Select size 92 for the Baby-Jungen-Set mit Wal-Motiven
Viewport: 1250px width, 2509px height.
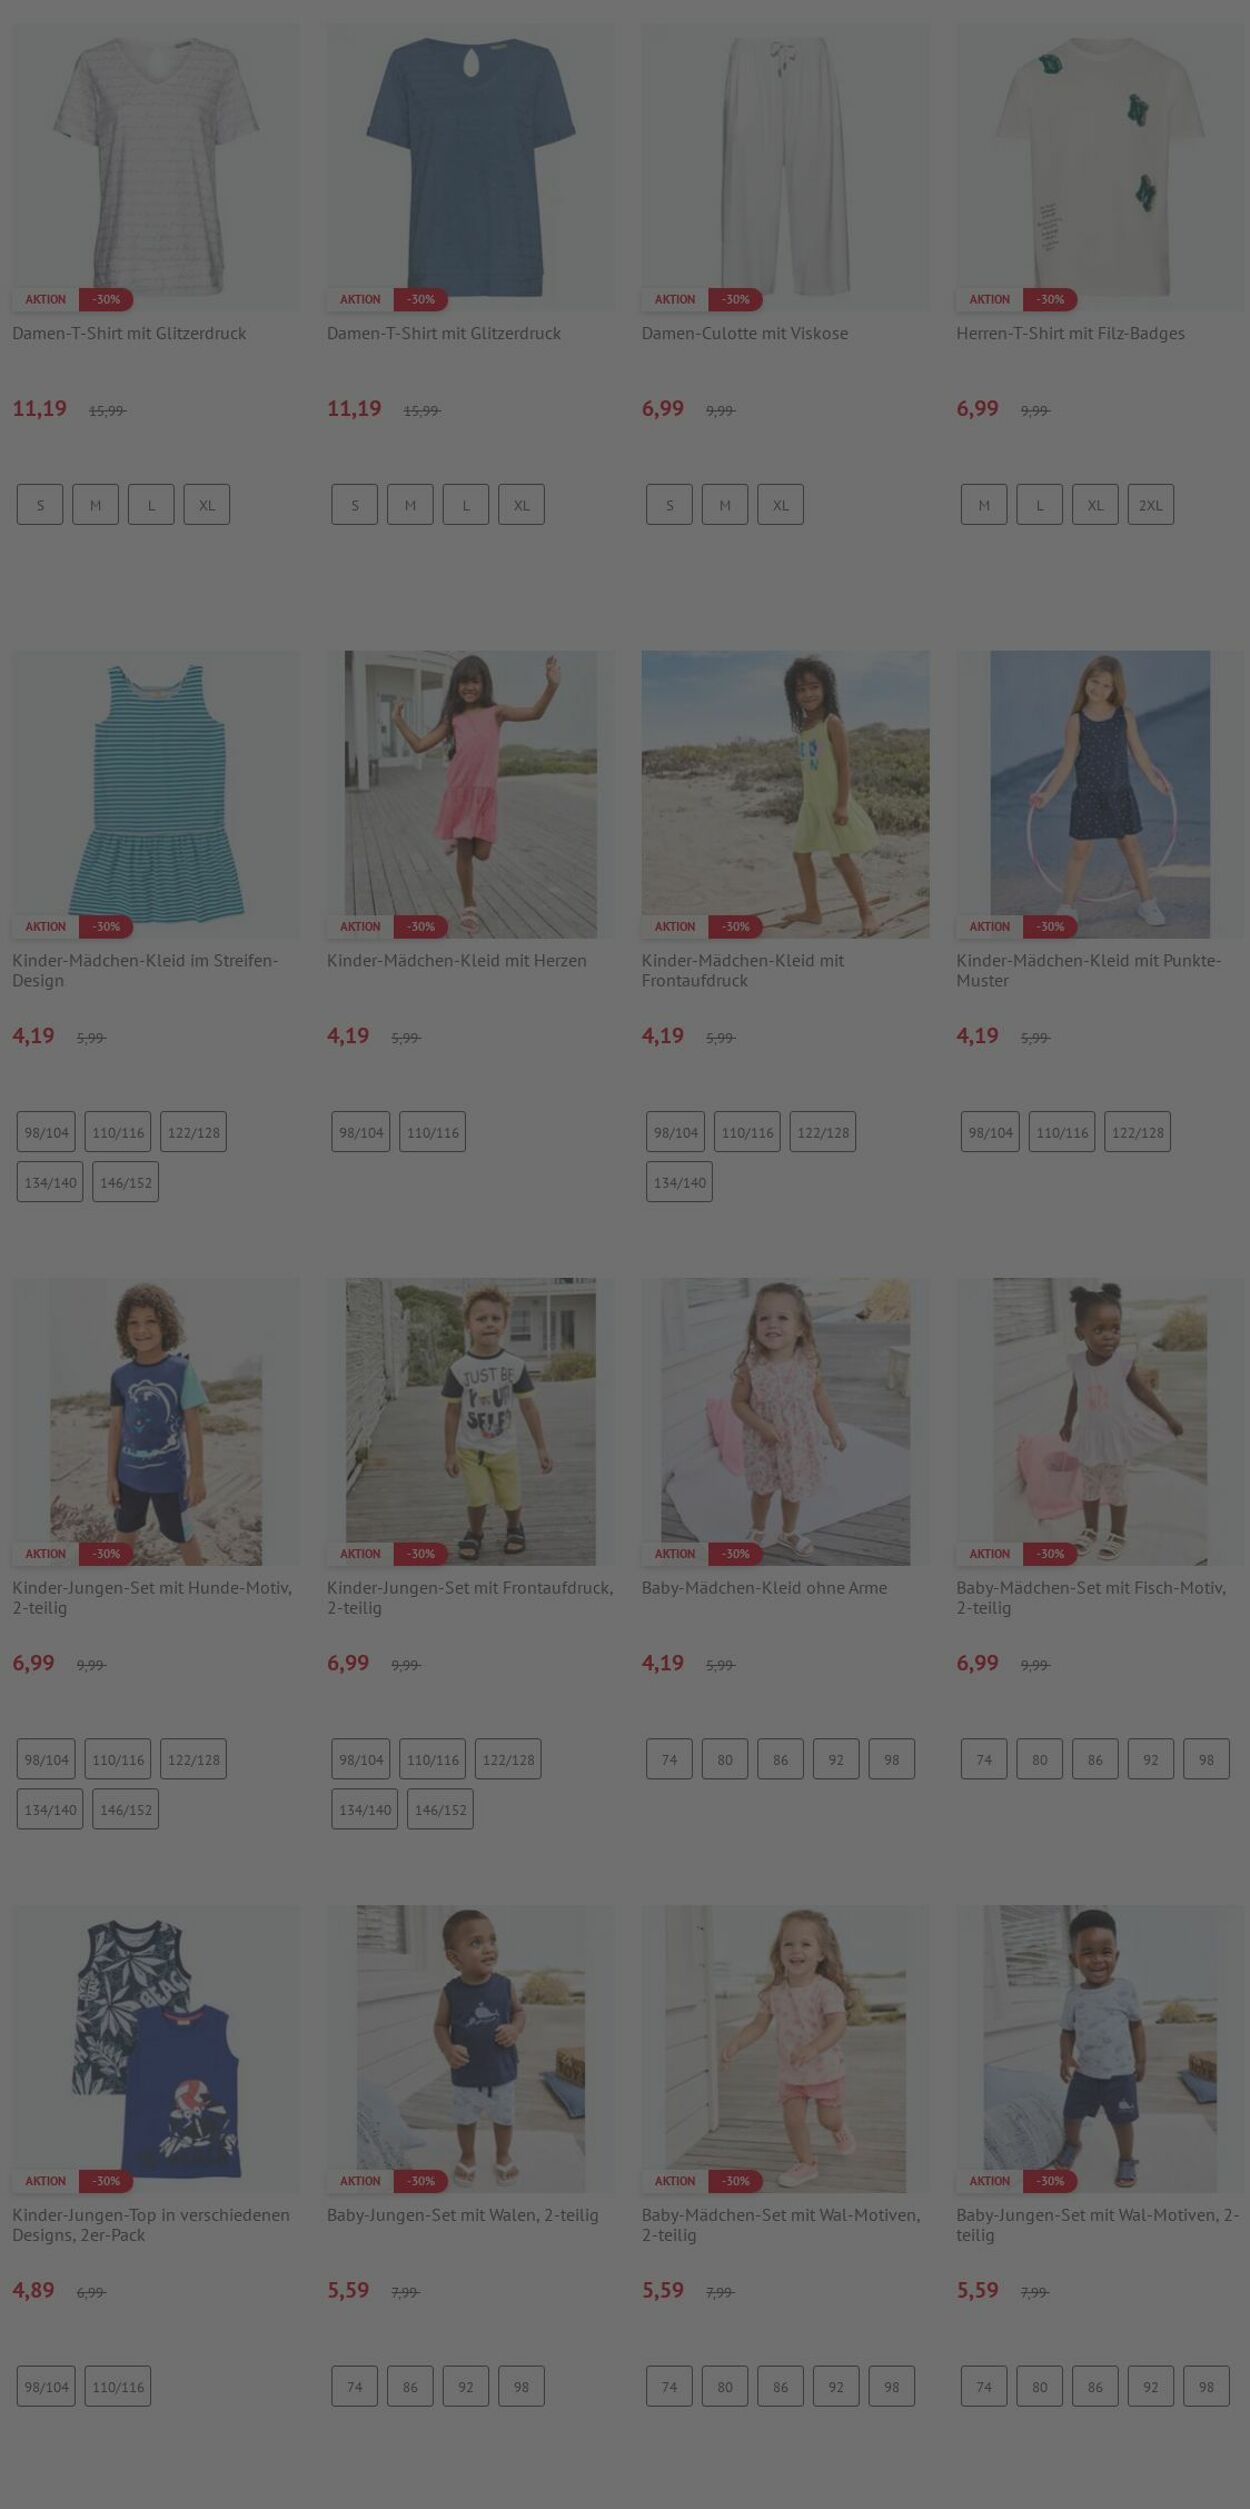point(1150,2386)
